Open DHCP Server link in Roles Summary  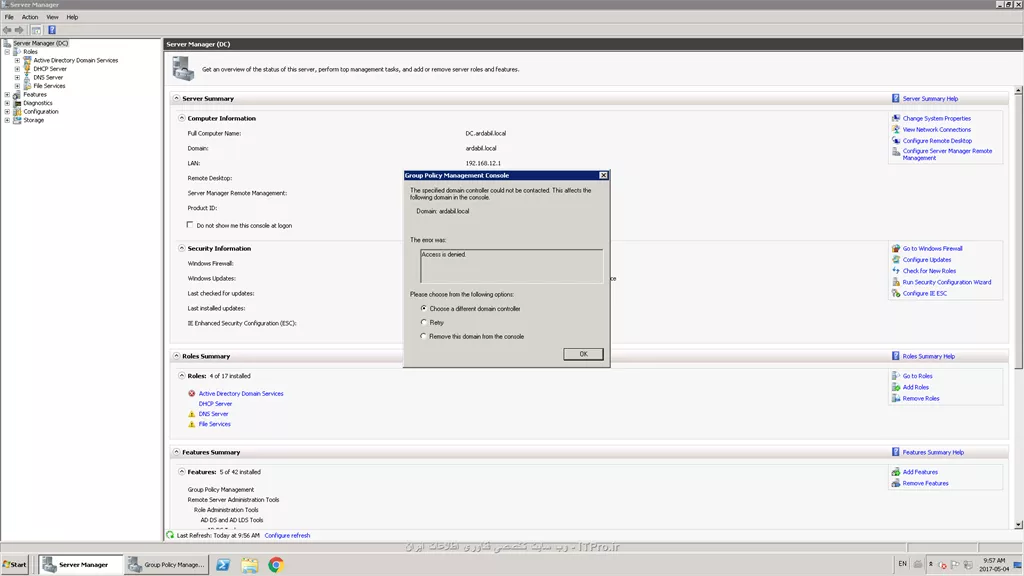pos(215,404)
